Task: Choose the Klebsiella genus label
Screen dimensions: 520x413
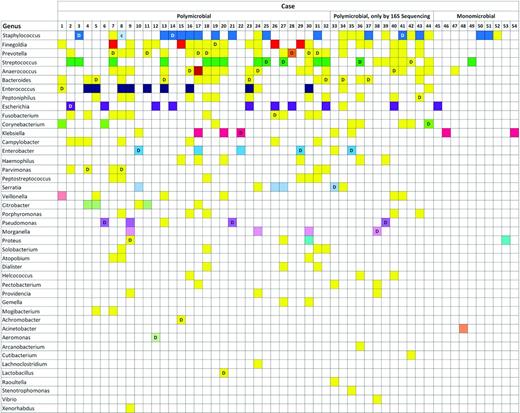Action: [13, 133]
